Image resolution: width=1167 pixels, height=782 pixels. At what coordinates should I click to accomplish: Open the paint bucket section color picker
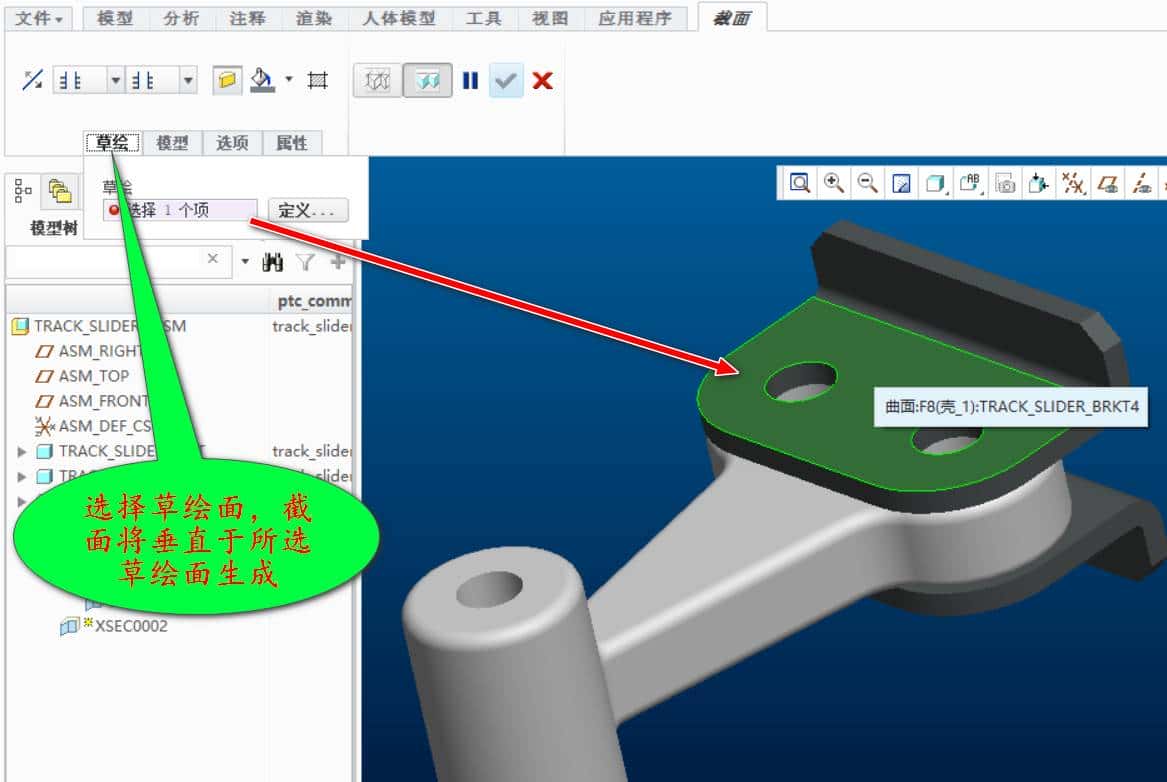pos(263,81)
